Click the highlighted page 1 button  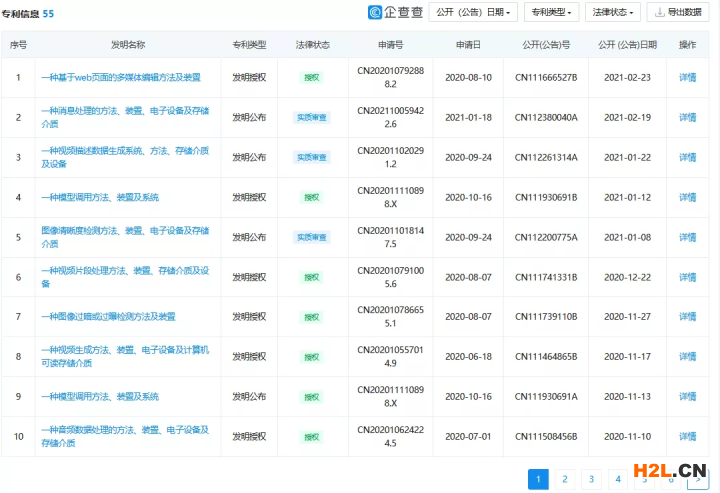[x=538, y=479]
